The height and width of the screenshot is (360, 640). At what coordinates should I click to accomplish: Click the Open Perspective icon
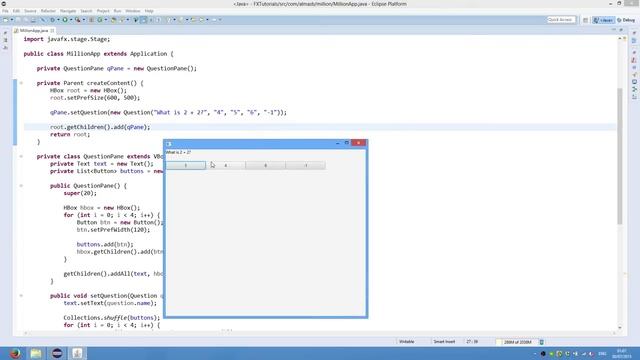[x=585, y=20]
